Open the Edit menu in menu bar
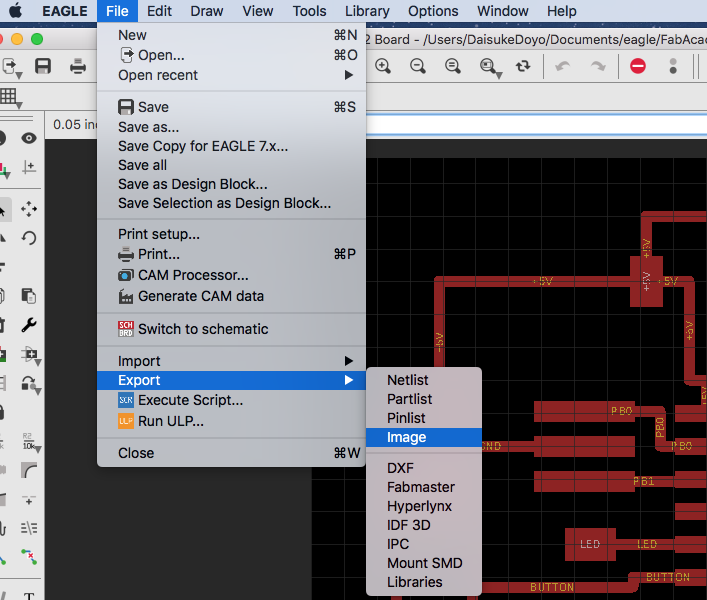 point(159,11)
